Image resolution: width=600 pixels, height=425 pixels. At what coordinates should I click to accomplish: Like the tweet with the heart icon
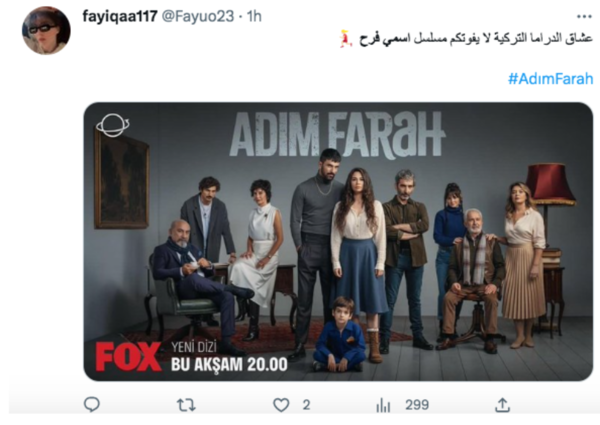(281, 405)
